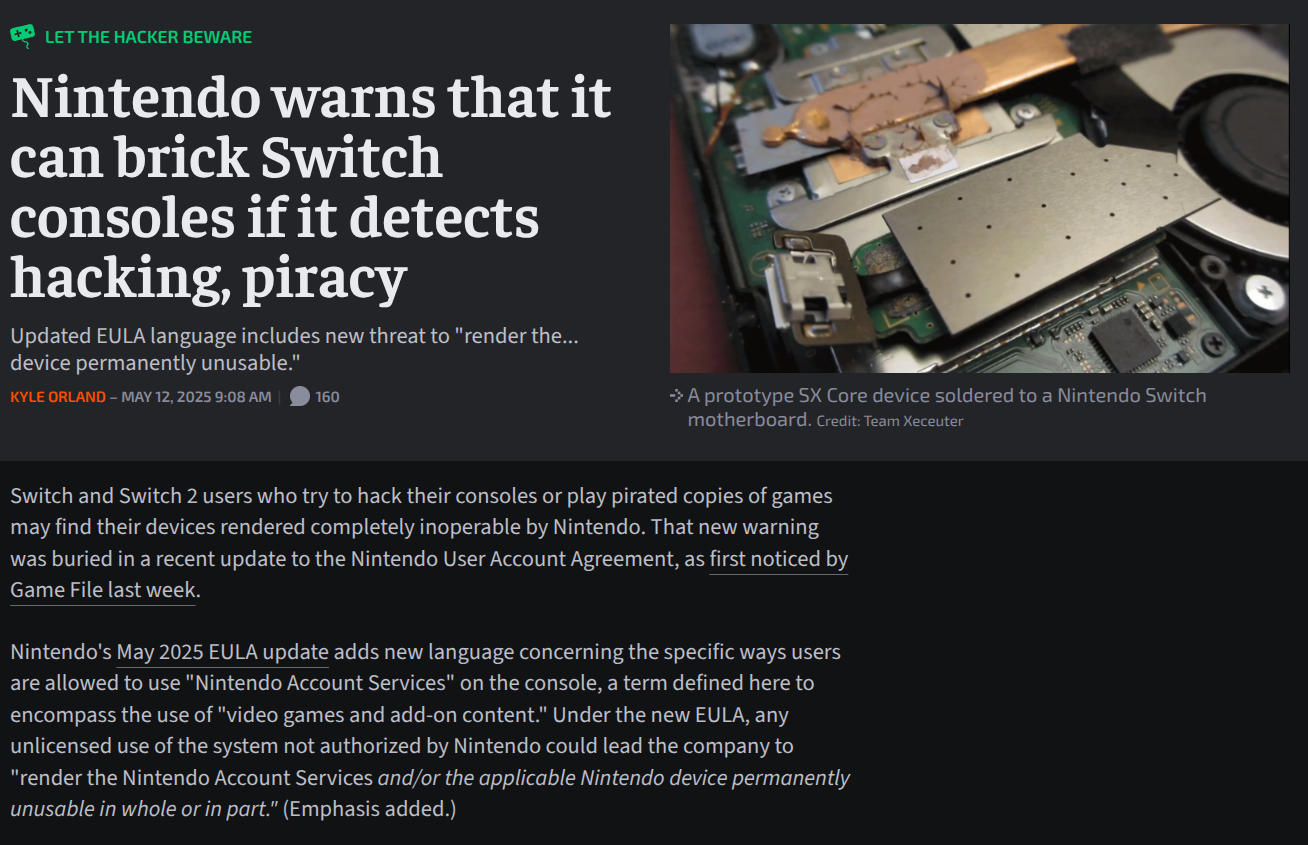Image resolution: width=1308 pixels, height=845 pixels.
Task: Click the paragraph starting "Switch and Switch 2 users"
Action: [x=429, y=543]
